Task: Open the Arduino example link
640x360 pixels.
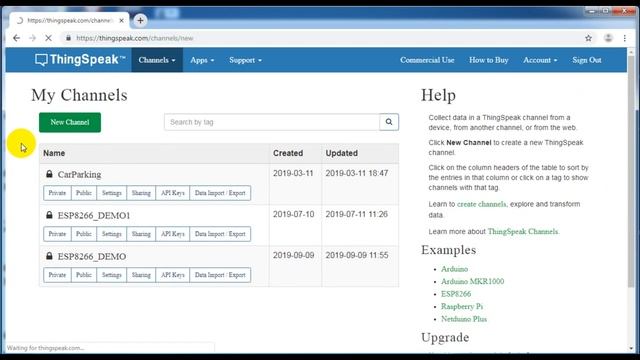Action: [454, 269]
